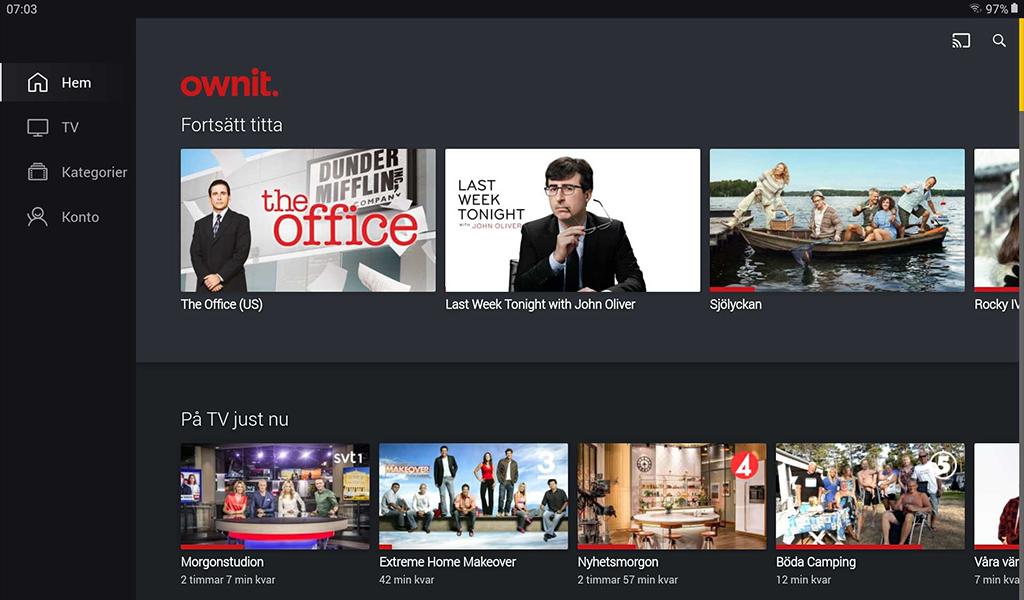Image resolution: width=1024 pixels, height=600 pixels.
Task: Click the 'Sjölyckan' title text
Action: pos(735,304)
